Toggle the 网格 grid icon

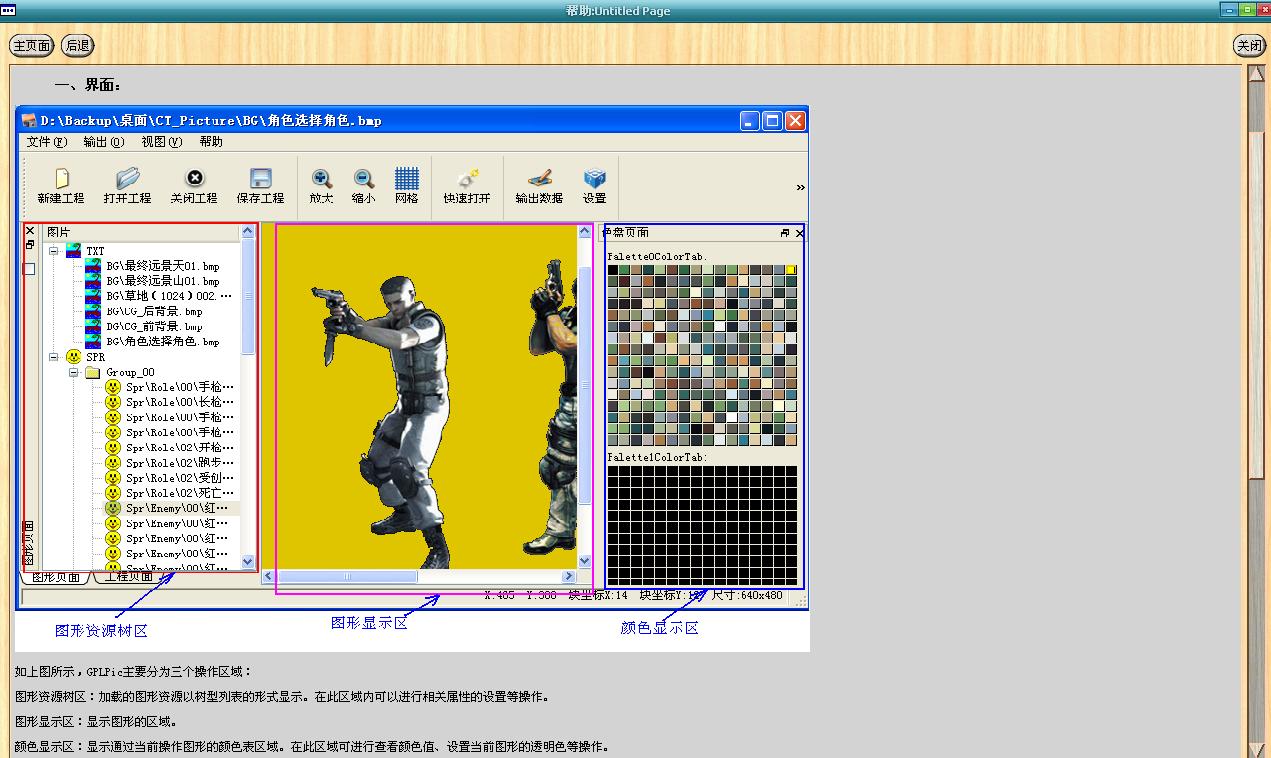407,179
